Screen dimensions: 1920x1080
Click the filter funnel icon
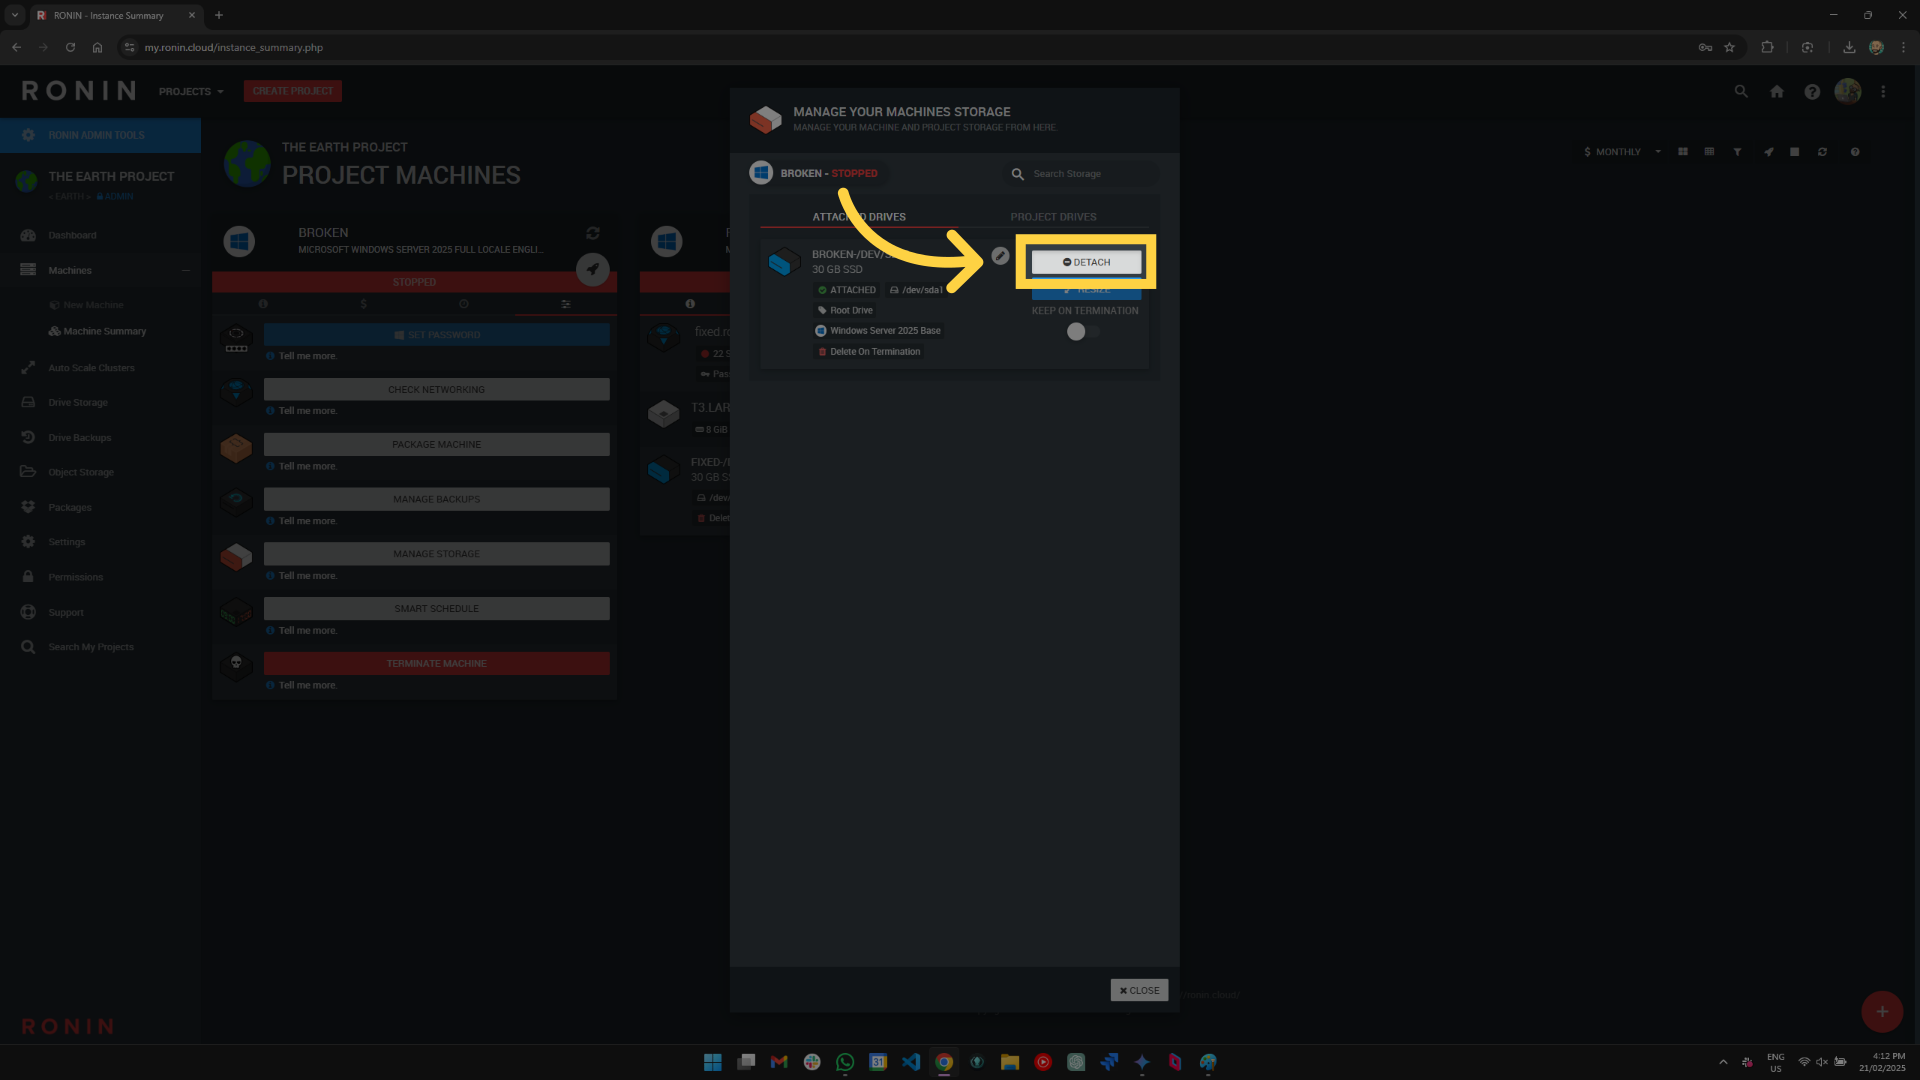point(1737,152)
